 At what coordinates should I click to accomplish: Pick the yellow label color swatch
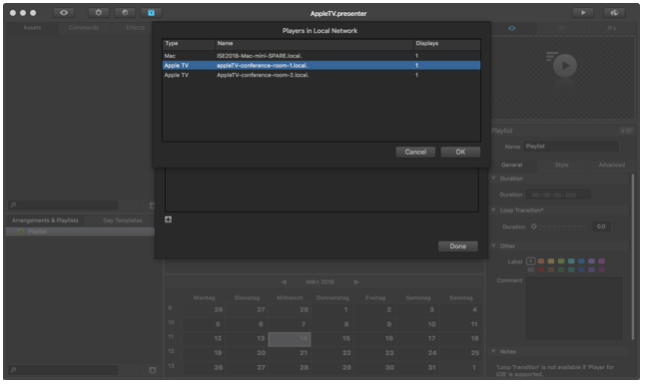tap(551, 261)
